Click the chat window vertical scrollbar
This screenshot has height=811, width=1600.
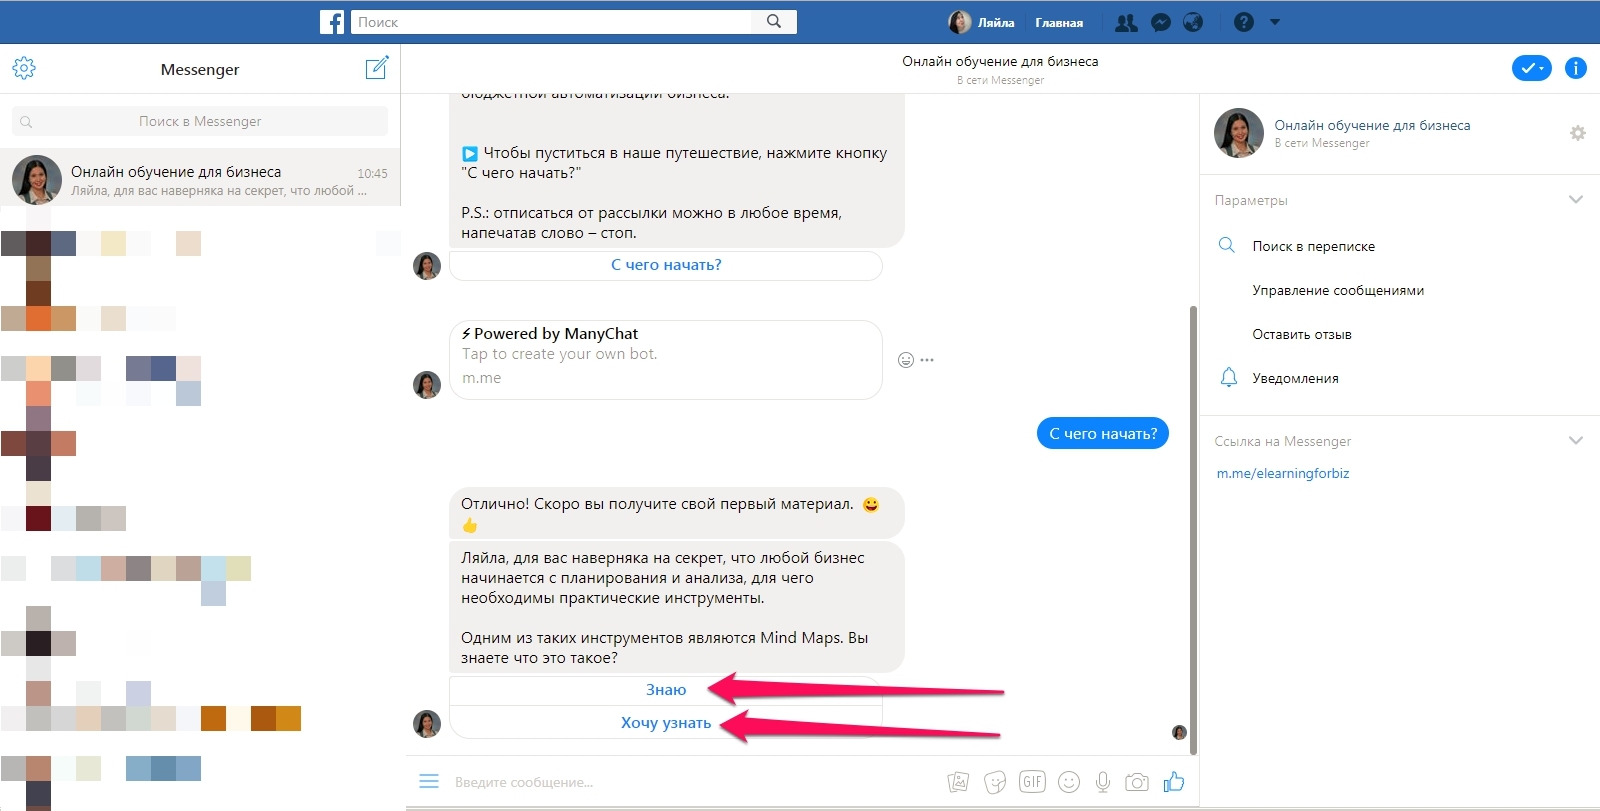pyautogui.click(x=1193, y=530)
